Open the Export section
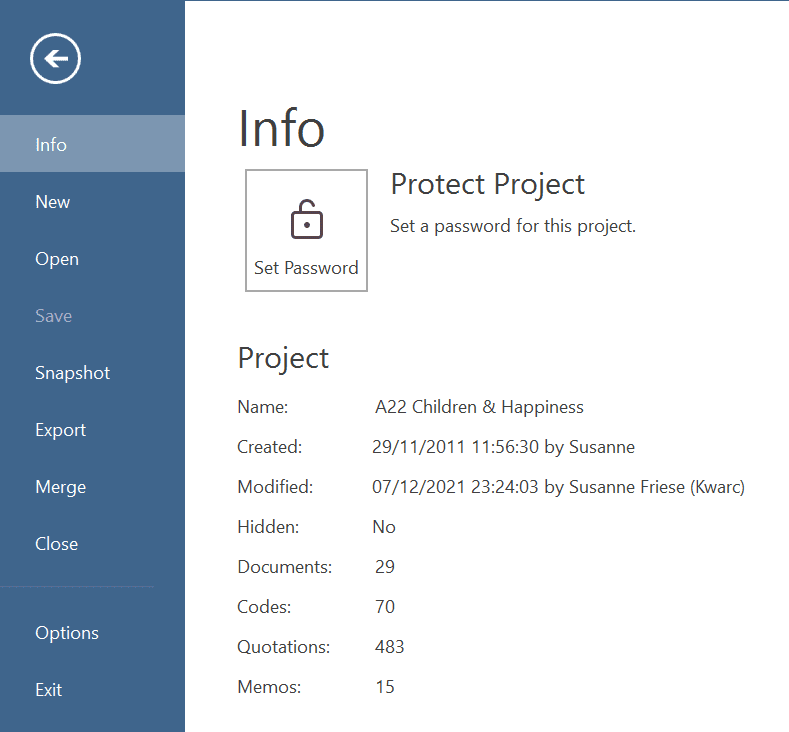Screen dimensions: 789x732 pos(92,430)
